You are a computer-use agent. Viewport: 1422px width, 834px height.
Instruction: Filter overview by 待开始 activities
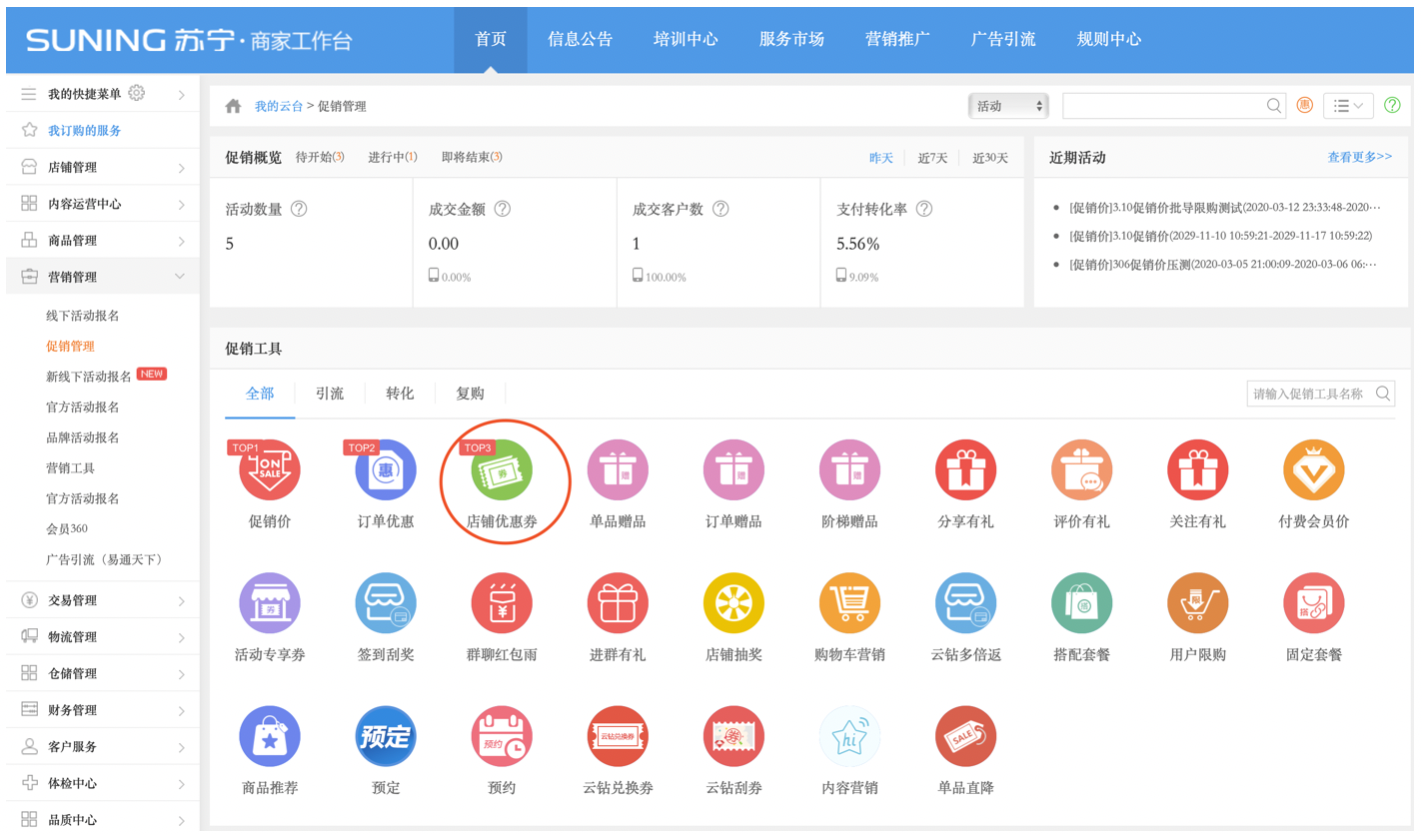[x=320, y=157]
